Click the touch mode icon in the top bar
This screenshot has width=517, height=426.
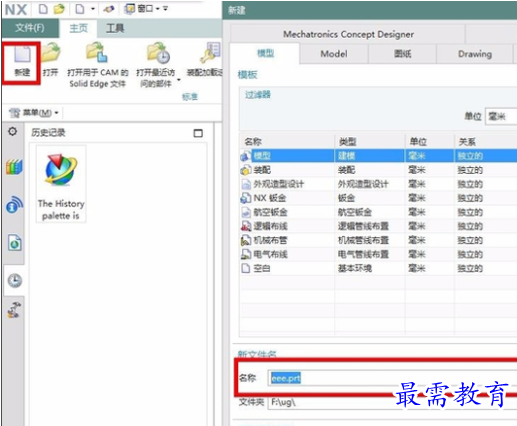coord(109,9)
